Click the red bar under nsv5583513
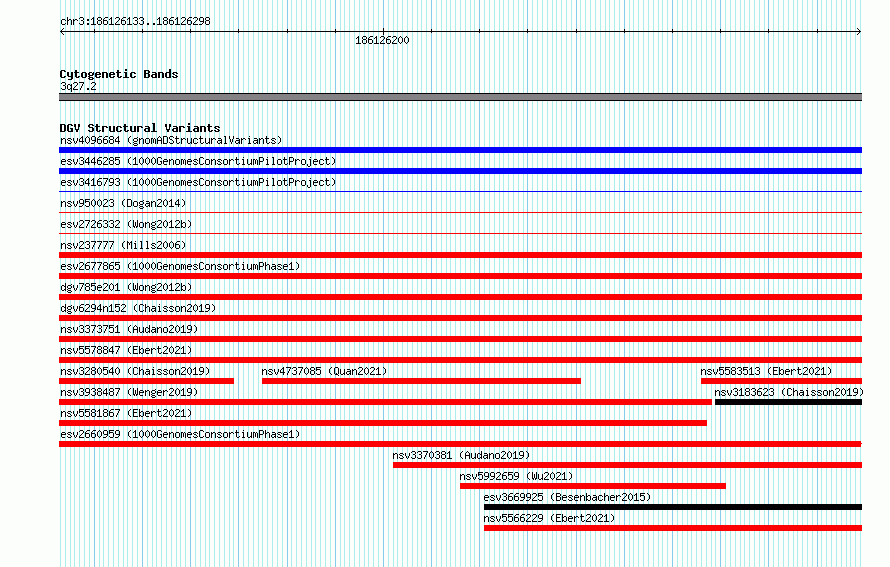 [x=782, y=381]
